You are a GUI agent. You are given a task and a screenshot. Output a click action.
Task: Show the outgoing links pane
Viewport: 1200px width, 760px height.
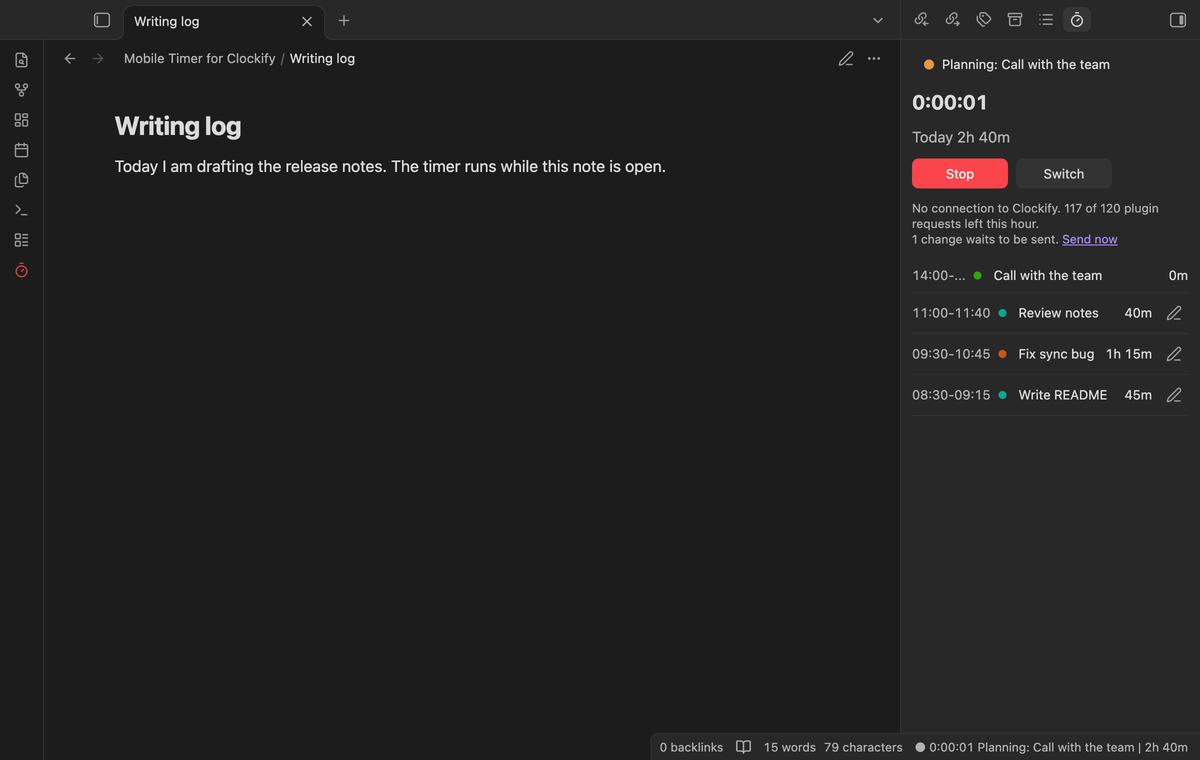(x=953, y=20)
